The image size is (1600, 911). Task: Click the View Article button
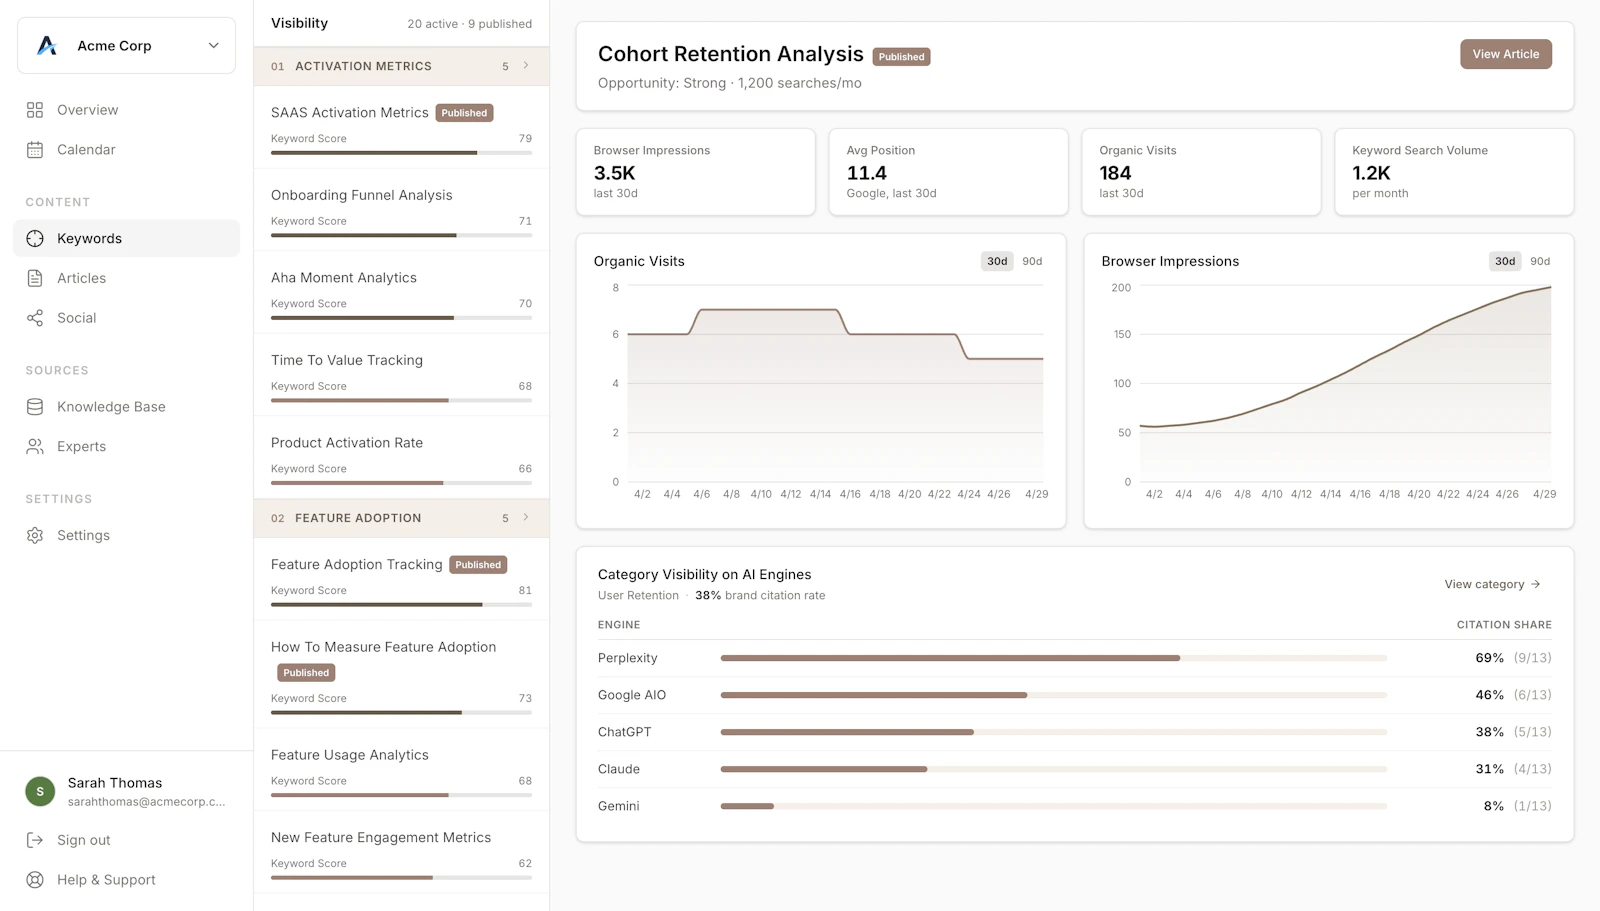(1505, 54)
